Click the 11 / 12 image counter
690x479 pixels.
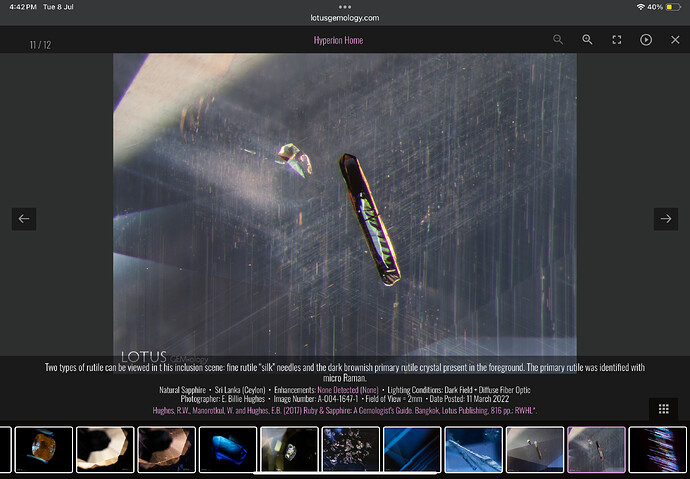(40, 45)
